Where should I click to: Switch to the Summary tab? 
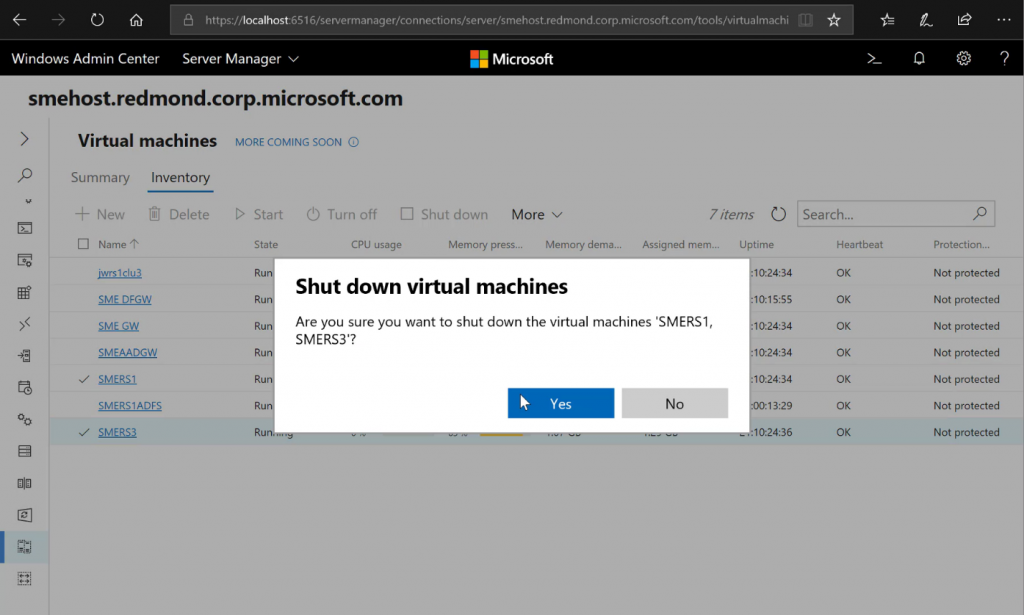[100, 177]
